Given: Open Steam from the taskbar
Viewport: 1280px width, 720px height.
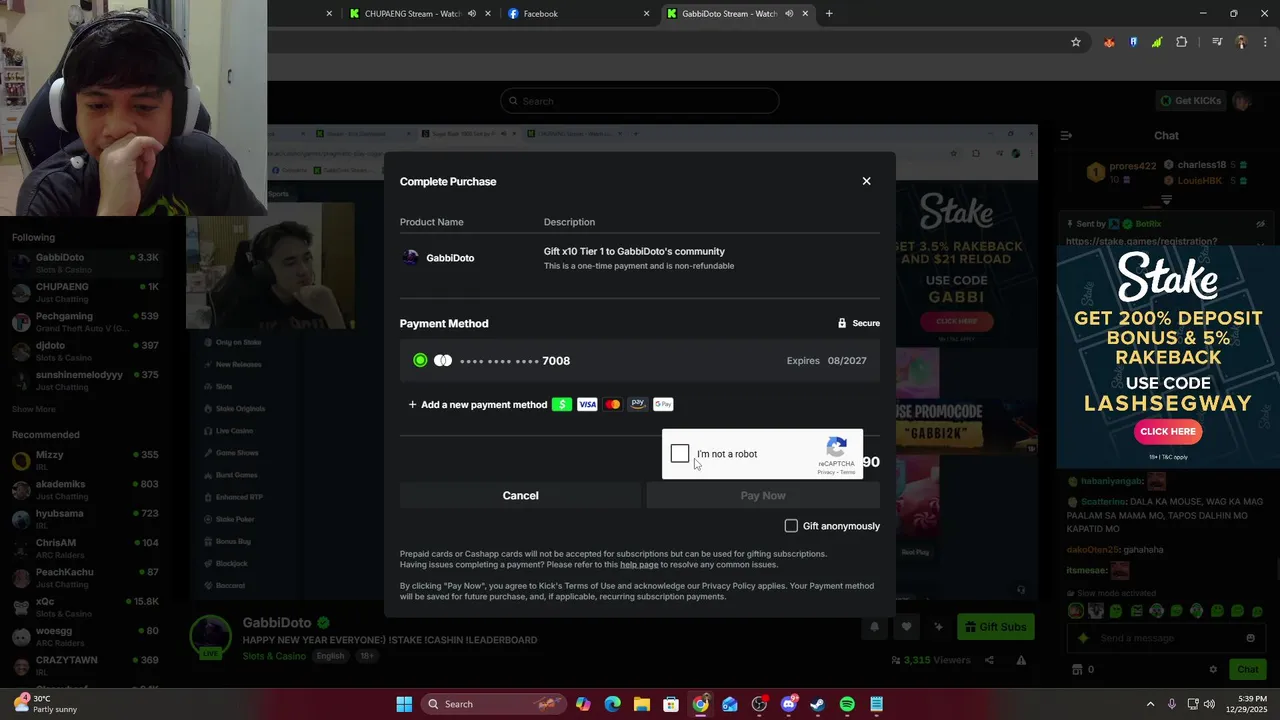Looking at the screenshot, I should pos(818,704).
